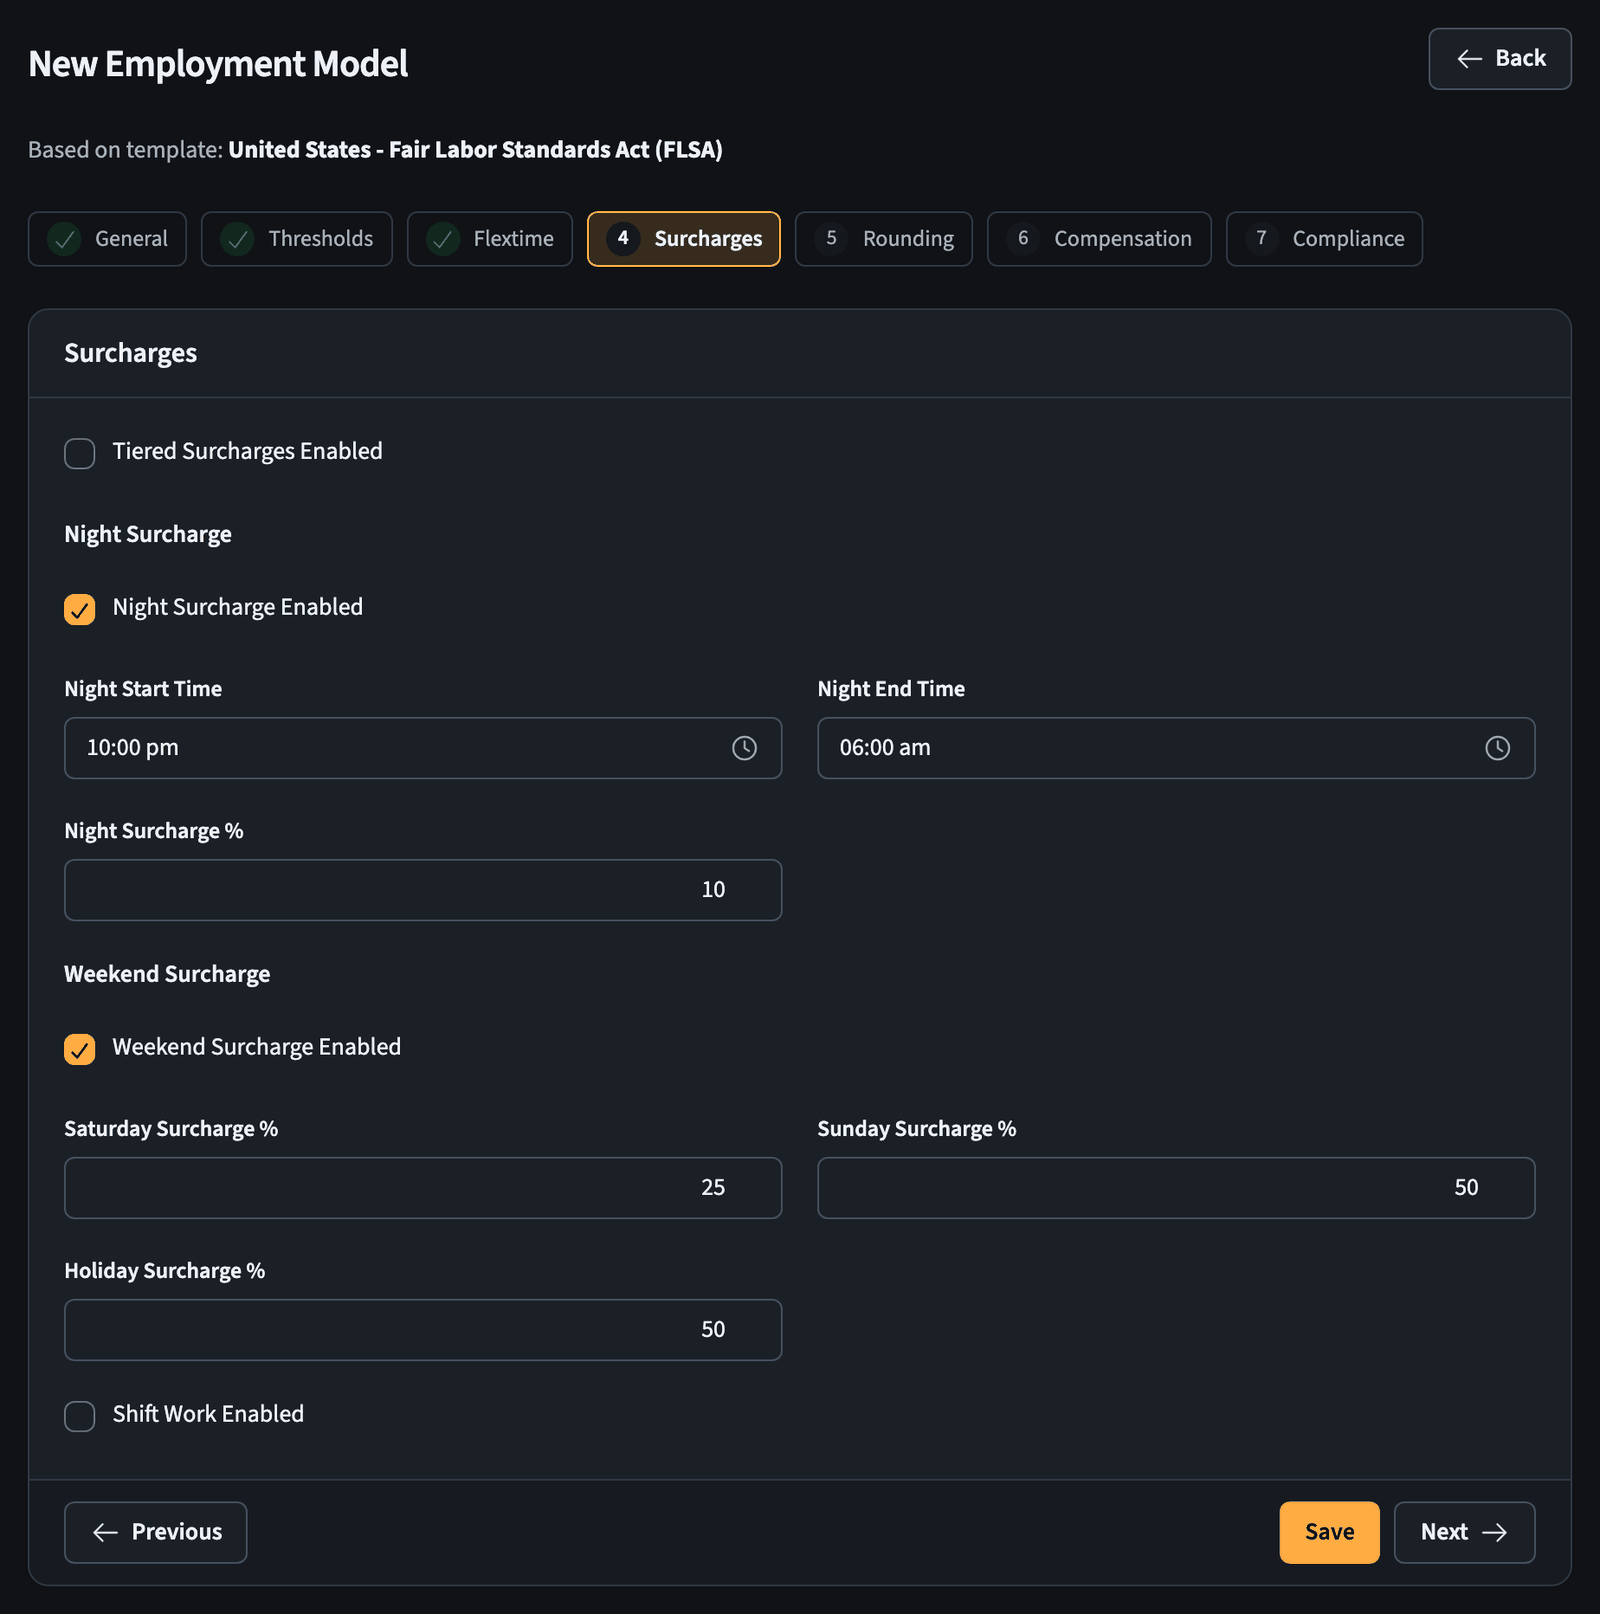Viewport: 1600px width, 1614px height.
Task: Click the Weekend Surcharge Enabled label
Action: 257,1047
